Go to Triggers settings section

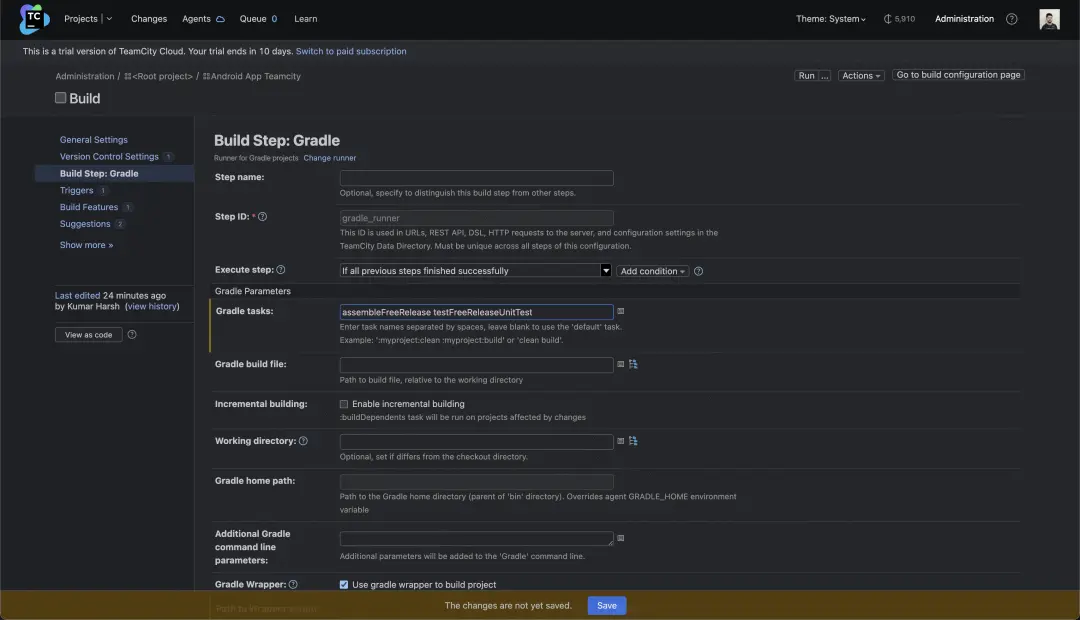point(76,190)
